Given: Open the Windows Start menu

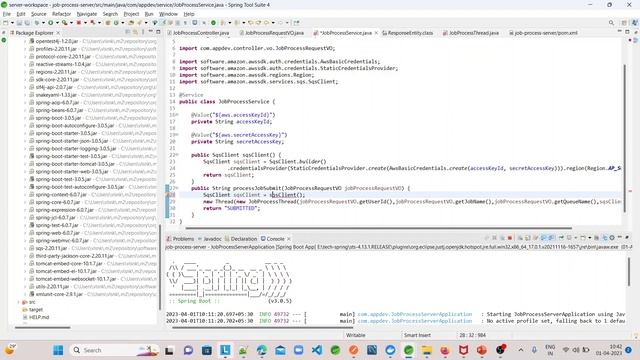Looking at the screenshot, I should (58, 350).
